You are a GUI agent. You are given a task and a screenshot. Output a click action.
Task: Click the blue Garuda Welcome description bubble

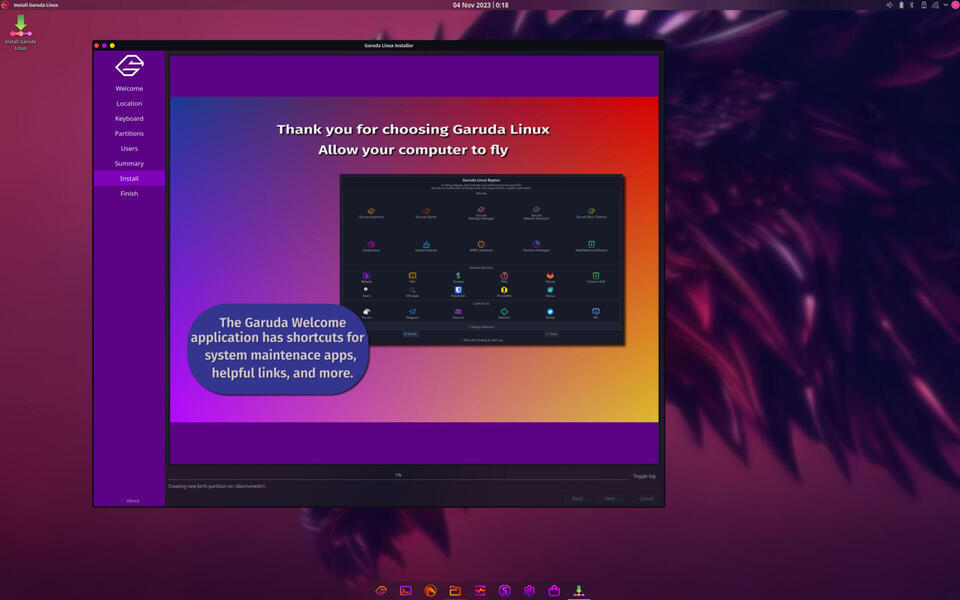278,348
